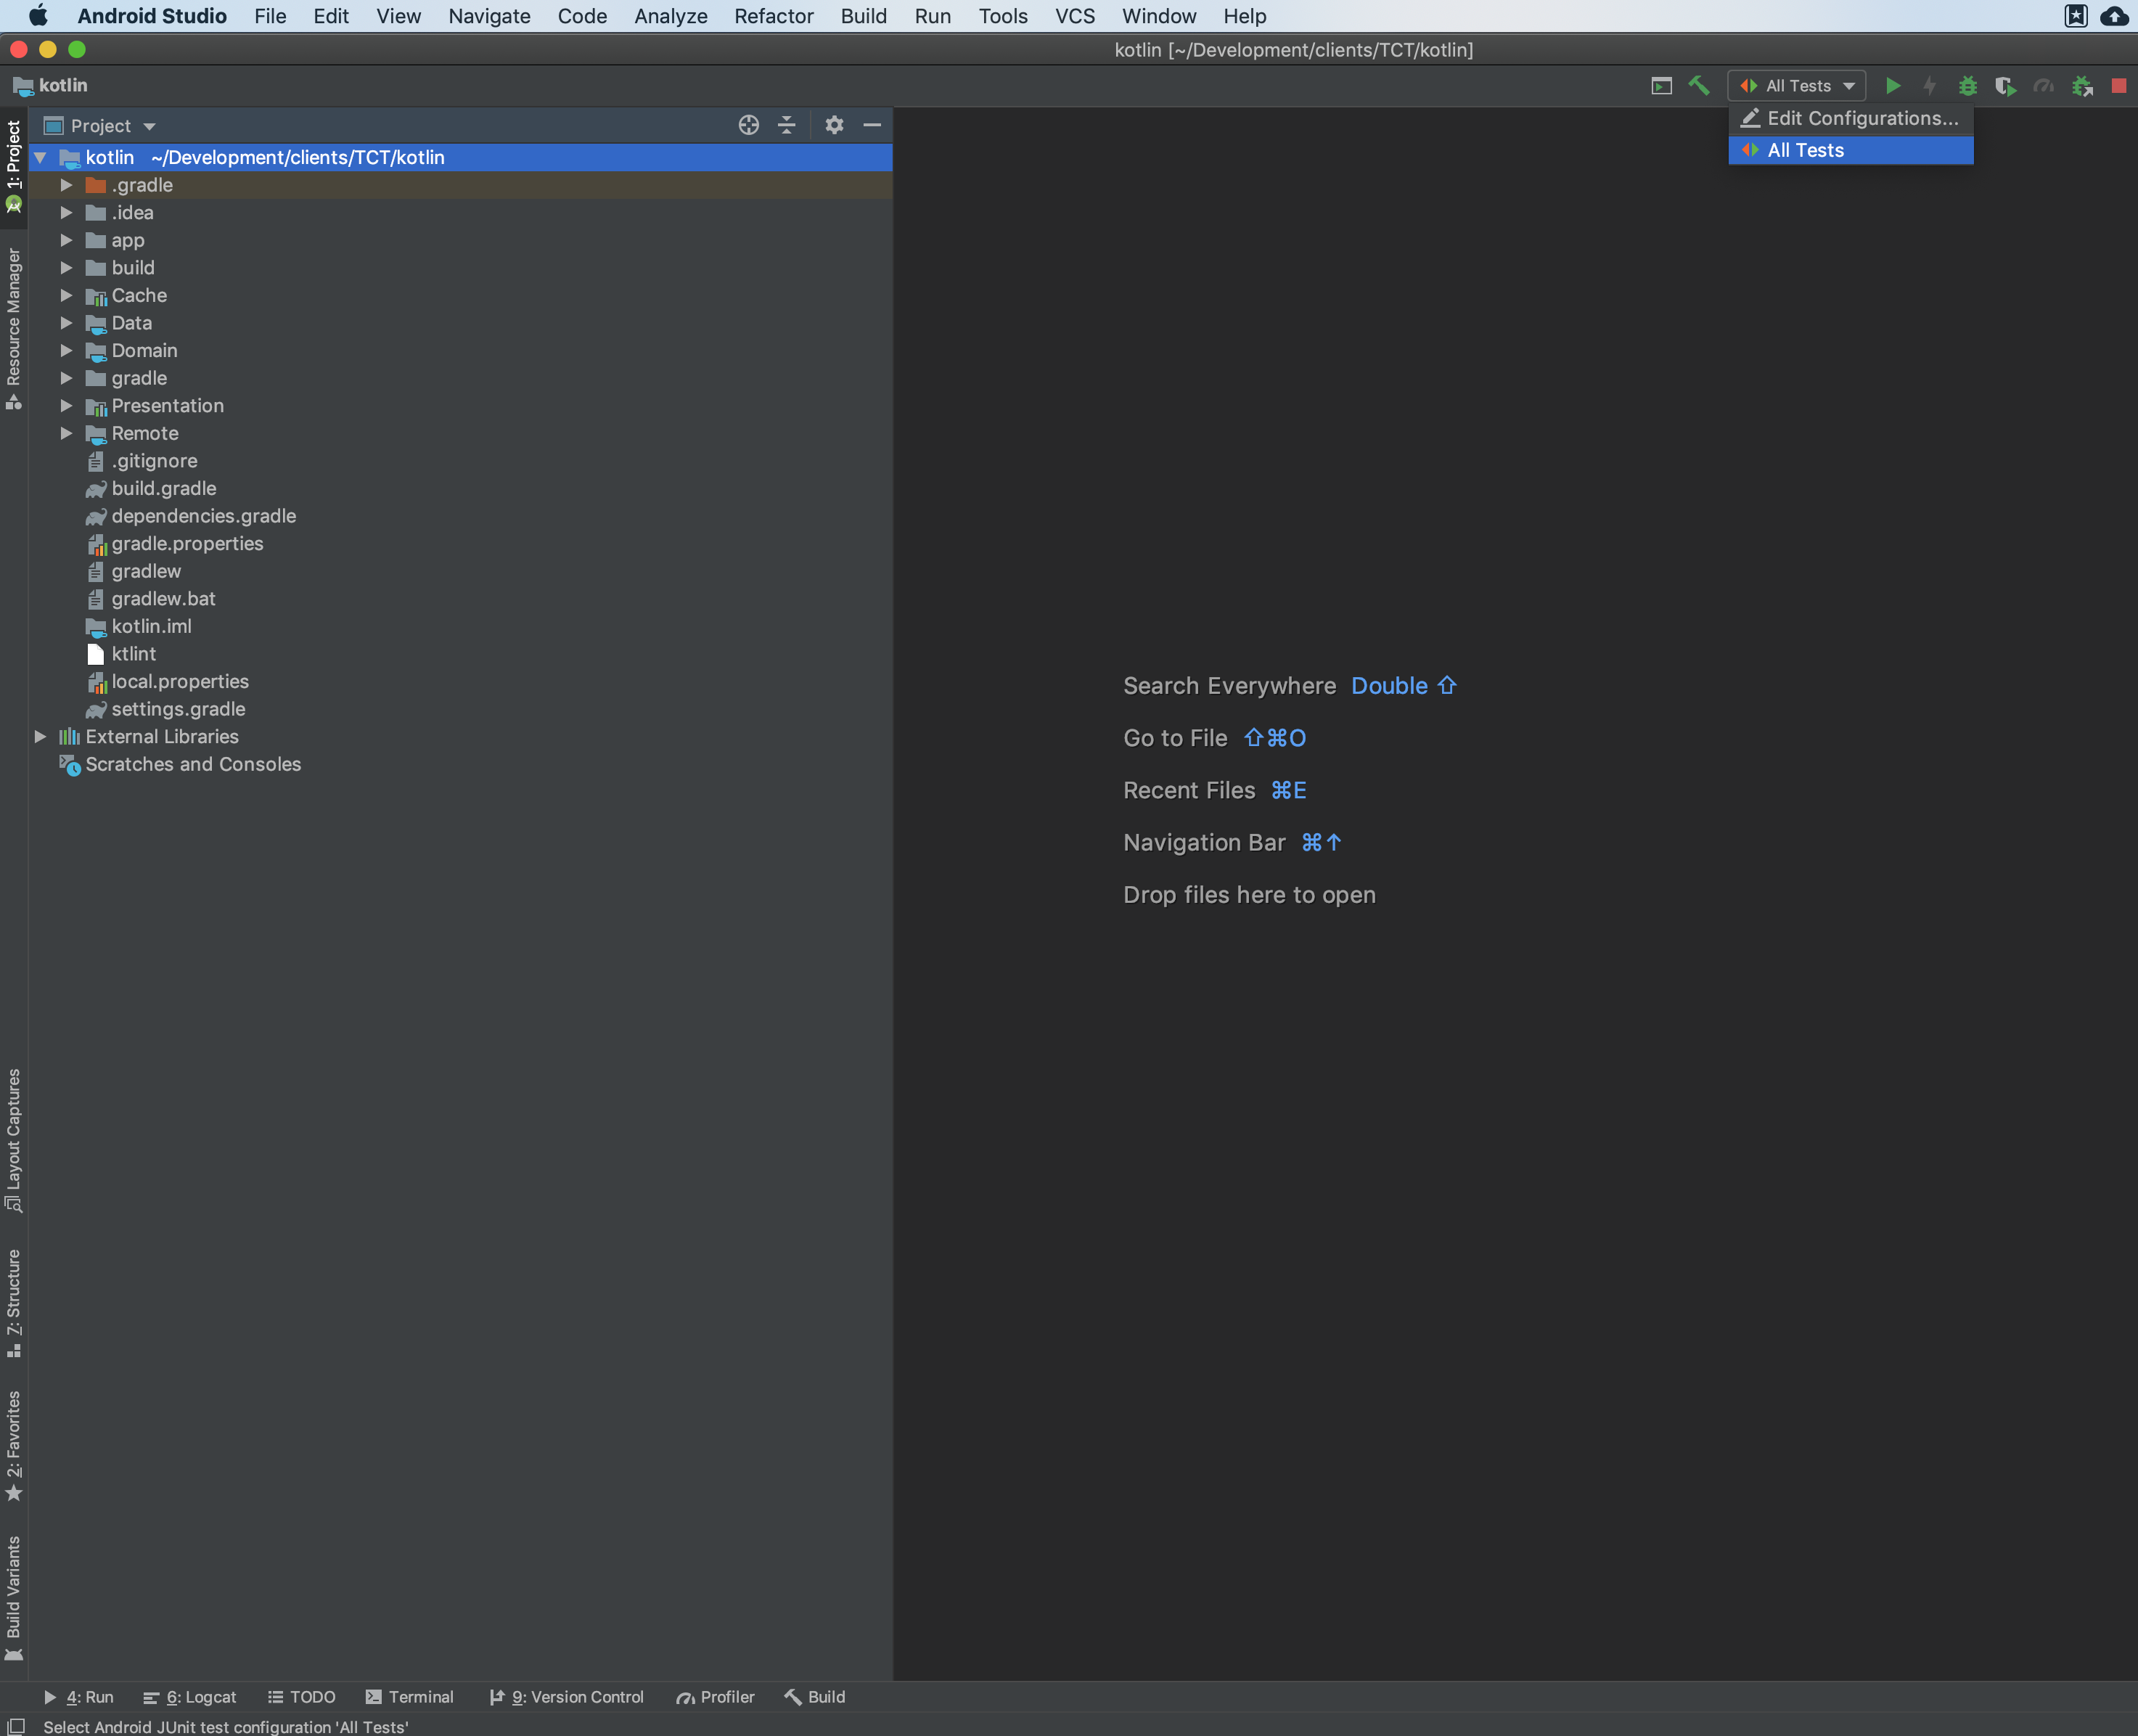This screenshot has width=2138, height=1736.
Task: Choose Edit Configurations... from the dropdown
Action: click(x=1850, y=118)
